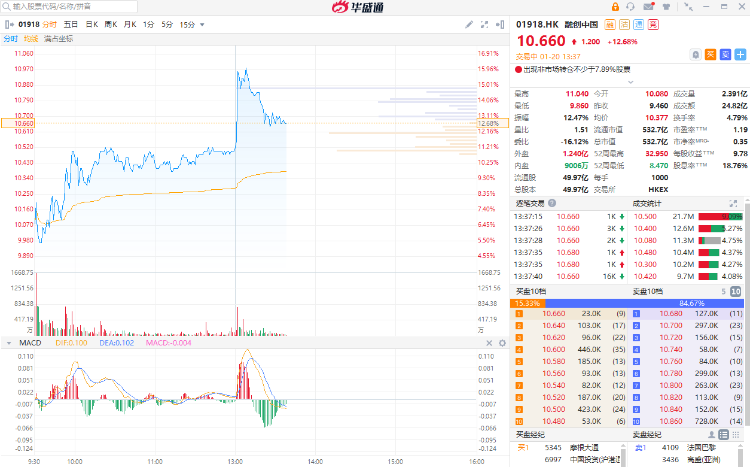The image size is (750, 467).
Task: Click the 52周最高 value 32.950
Action: [x=657, y=154]
